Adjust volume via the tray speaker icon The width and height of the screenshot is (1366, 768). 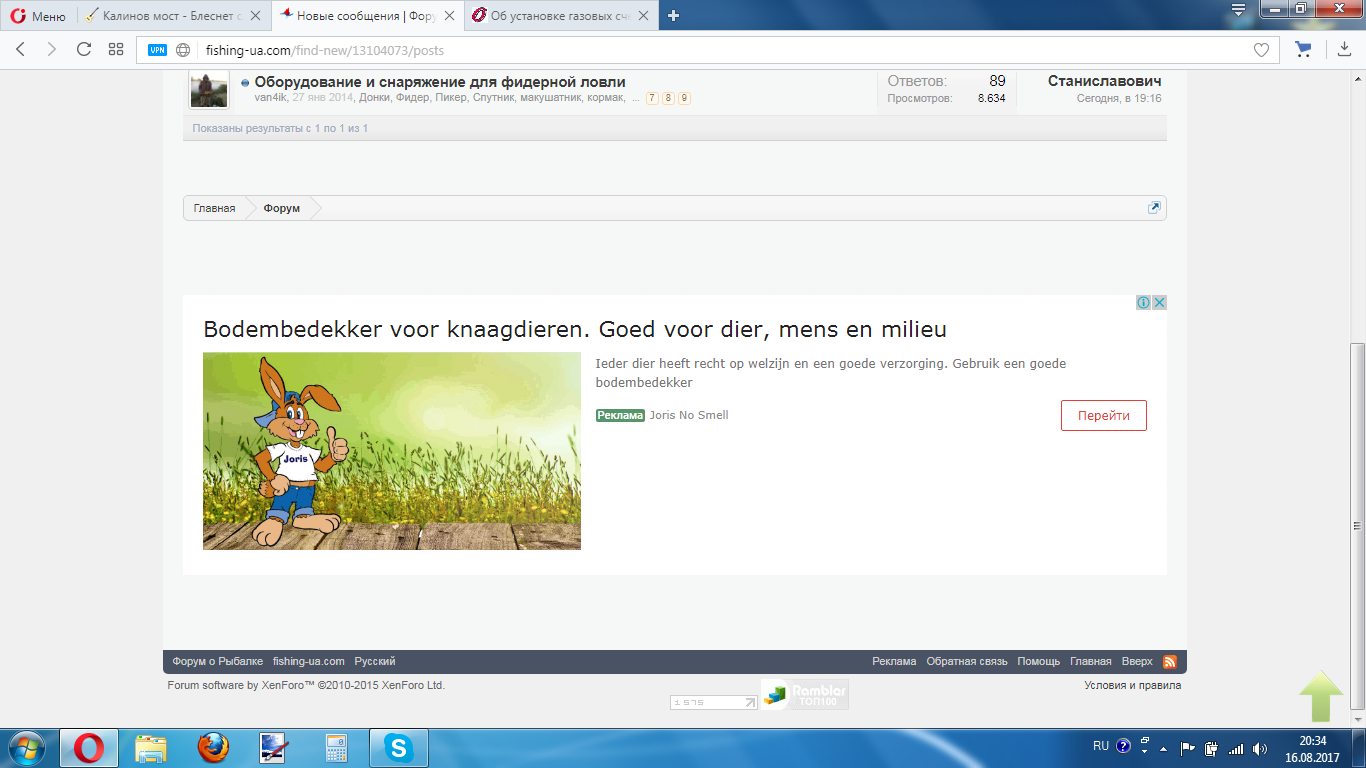[1259, 748]
